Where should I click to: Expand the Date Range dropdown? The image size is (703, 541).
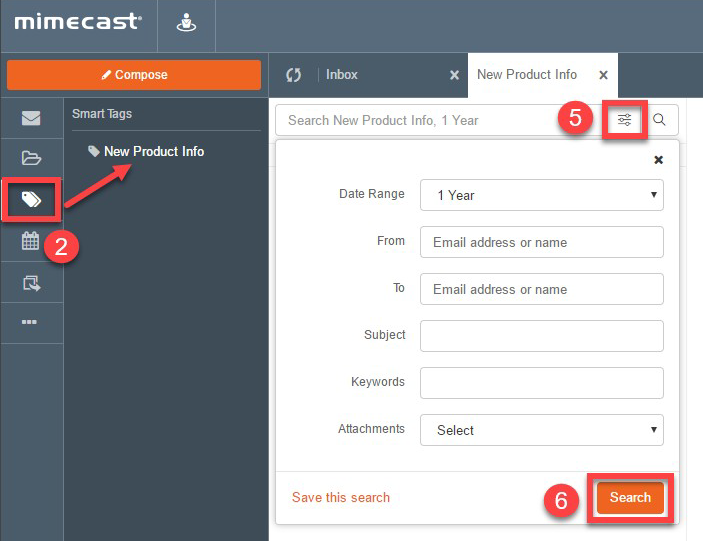541,195
